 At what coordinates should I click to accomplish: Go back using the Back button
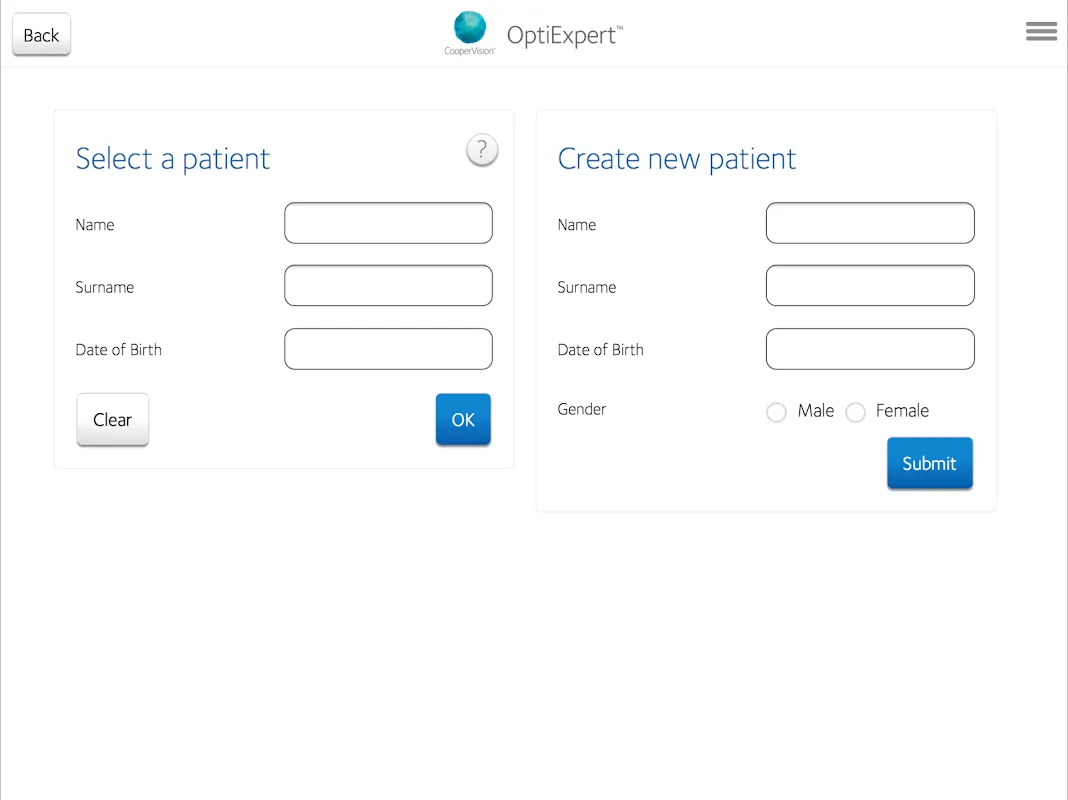(x=42, y=35)
